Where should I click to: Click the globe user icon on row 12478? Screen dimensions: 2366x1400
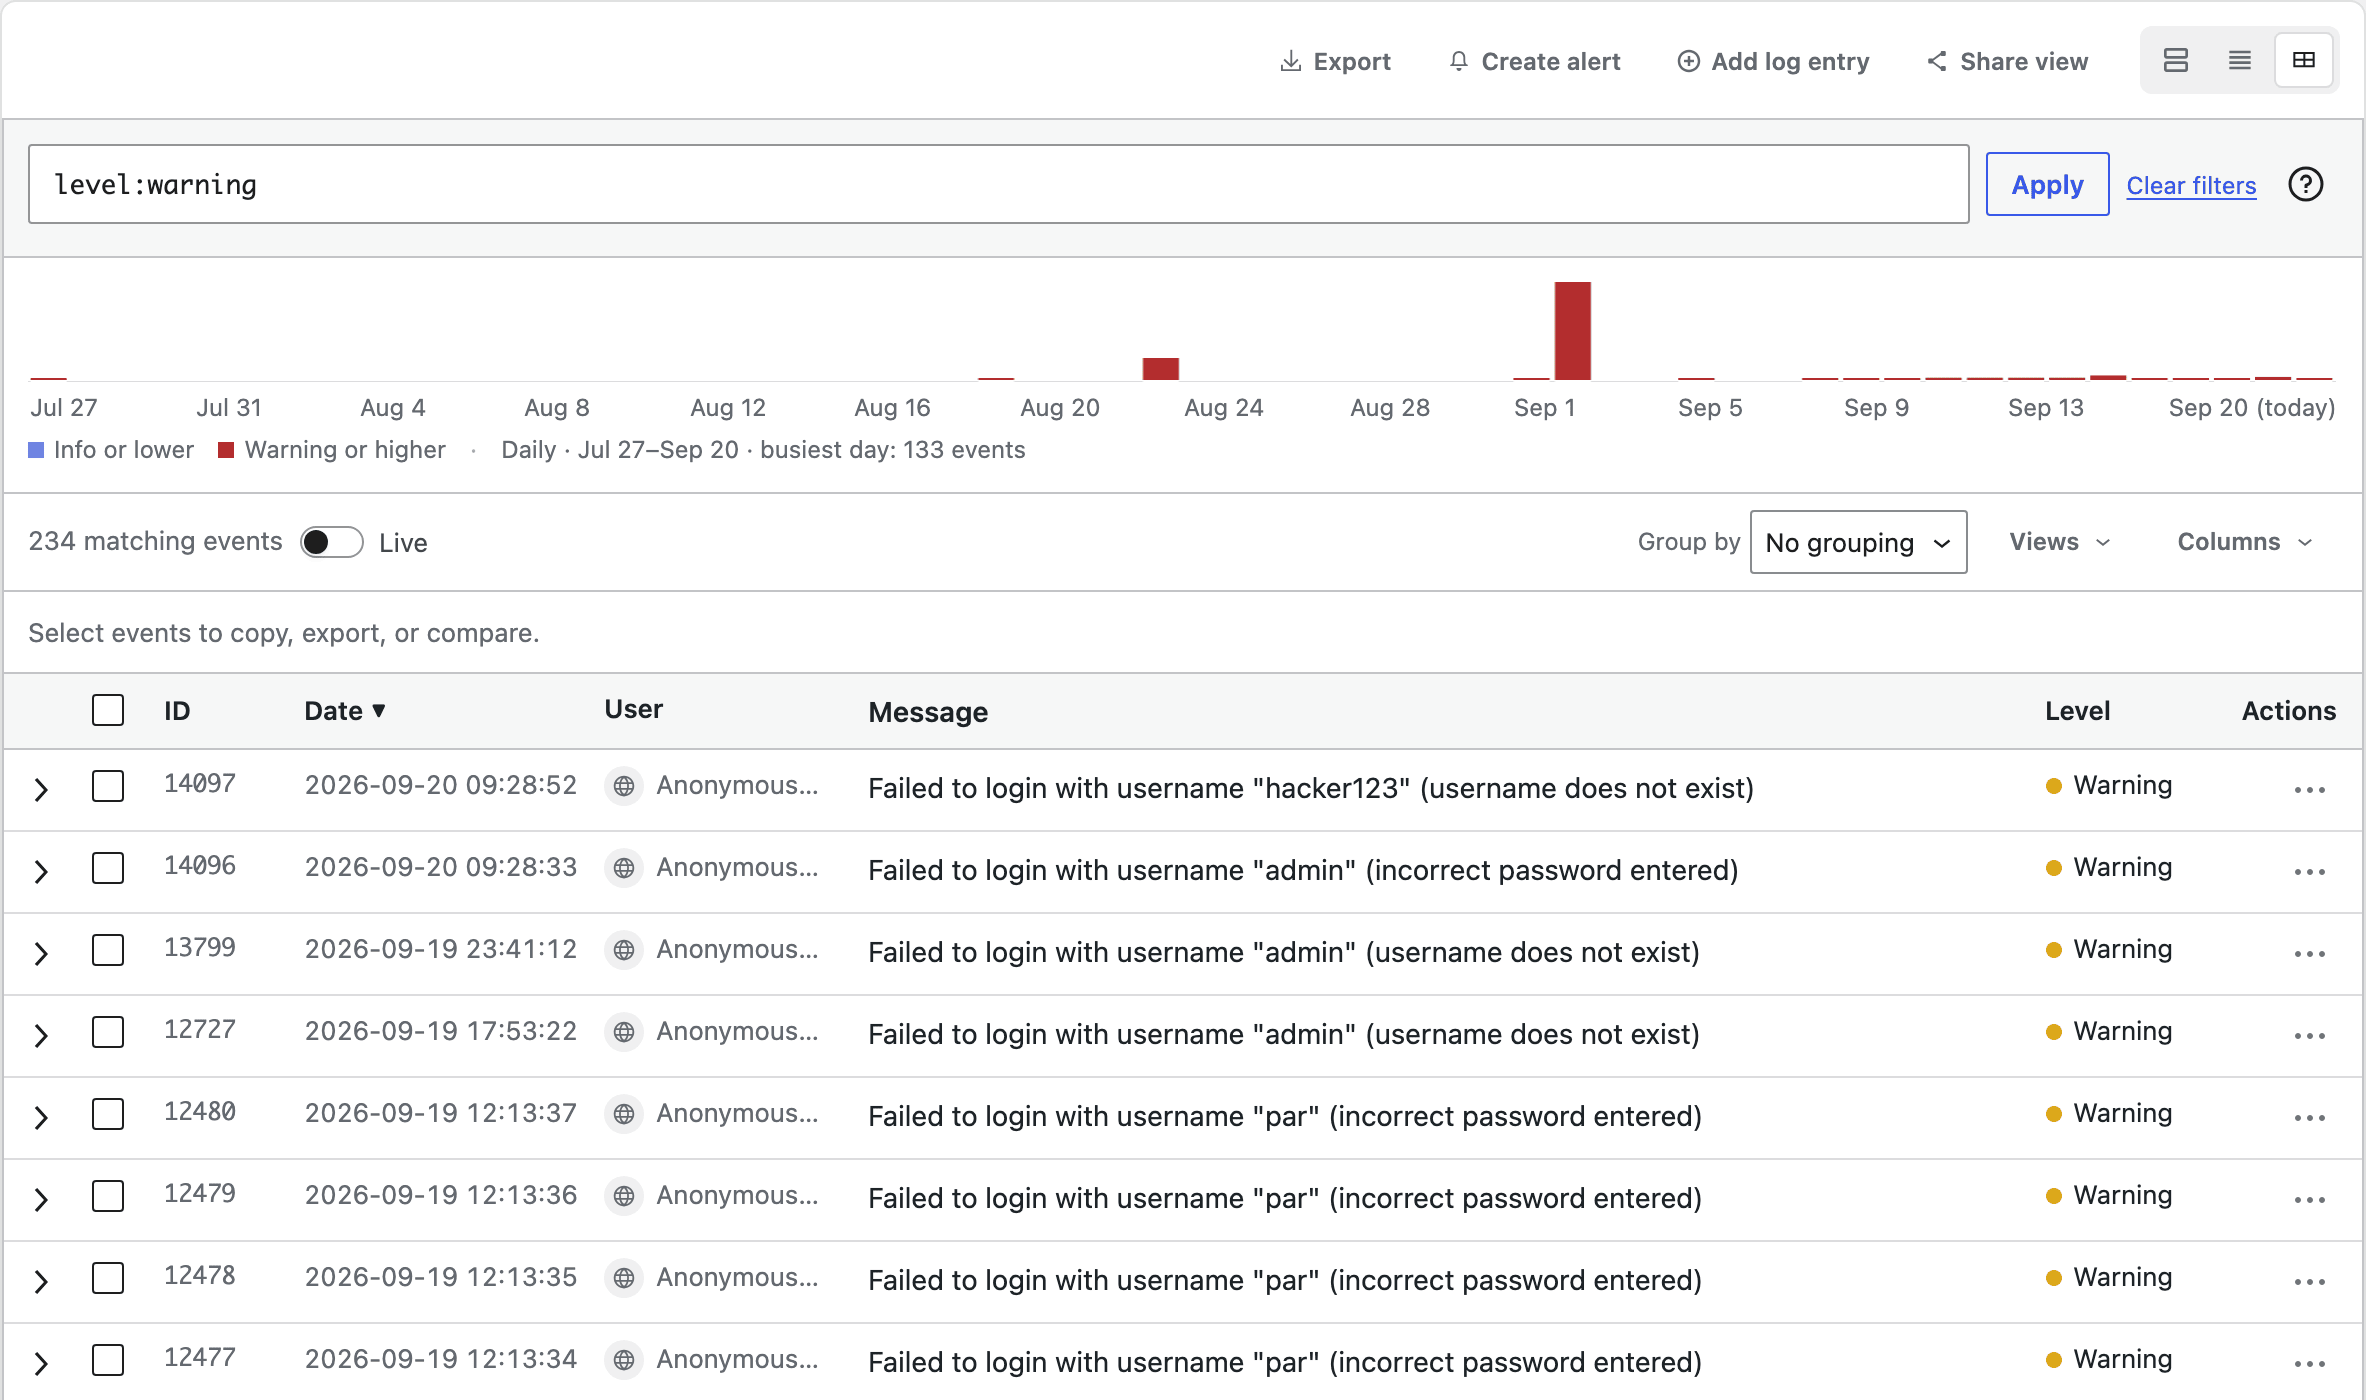[x=624, y=1279]
